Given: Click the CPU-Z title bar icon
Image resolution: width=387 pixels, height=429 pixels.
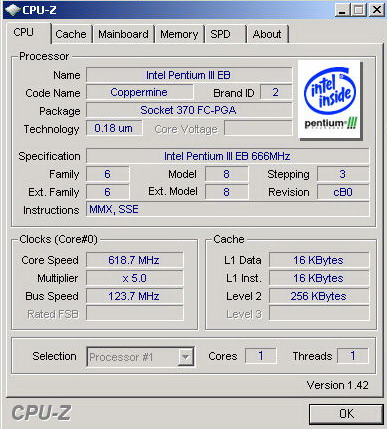Looking at the screenshot, I should [12, 10].
